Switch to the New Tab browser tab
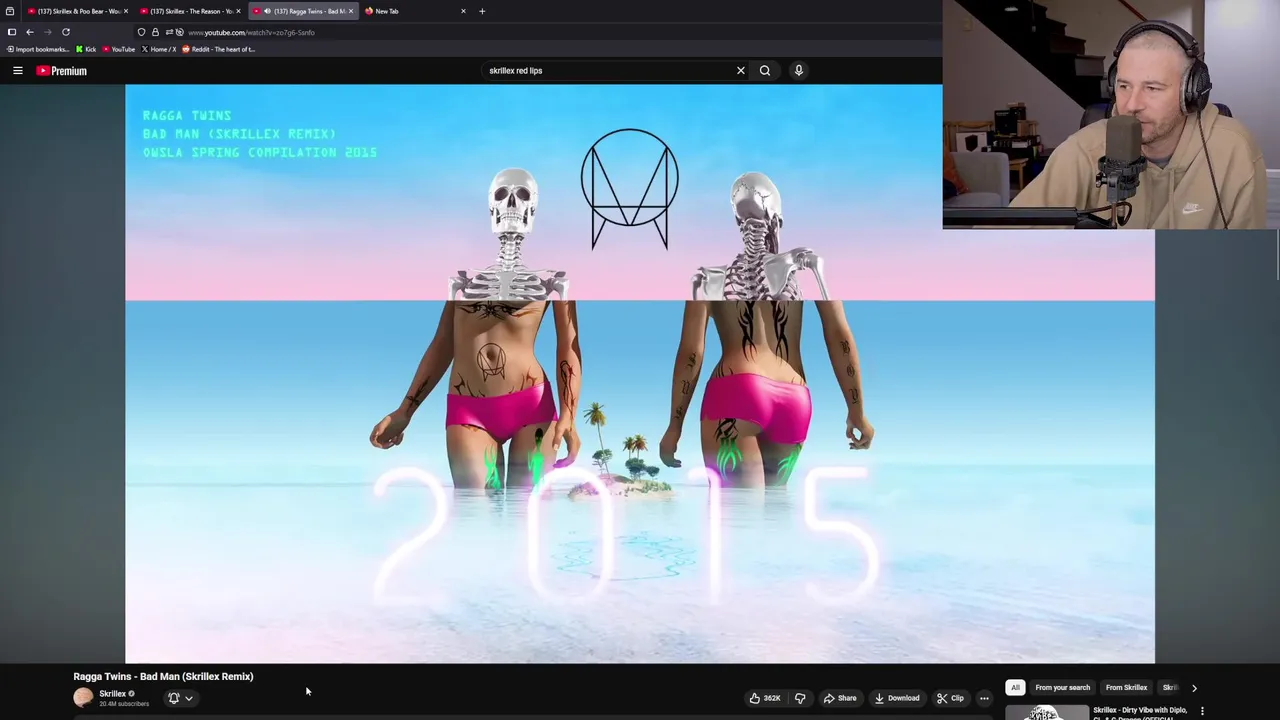This screenshot has width=1280, height=720. 415,11
